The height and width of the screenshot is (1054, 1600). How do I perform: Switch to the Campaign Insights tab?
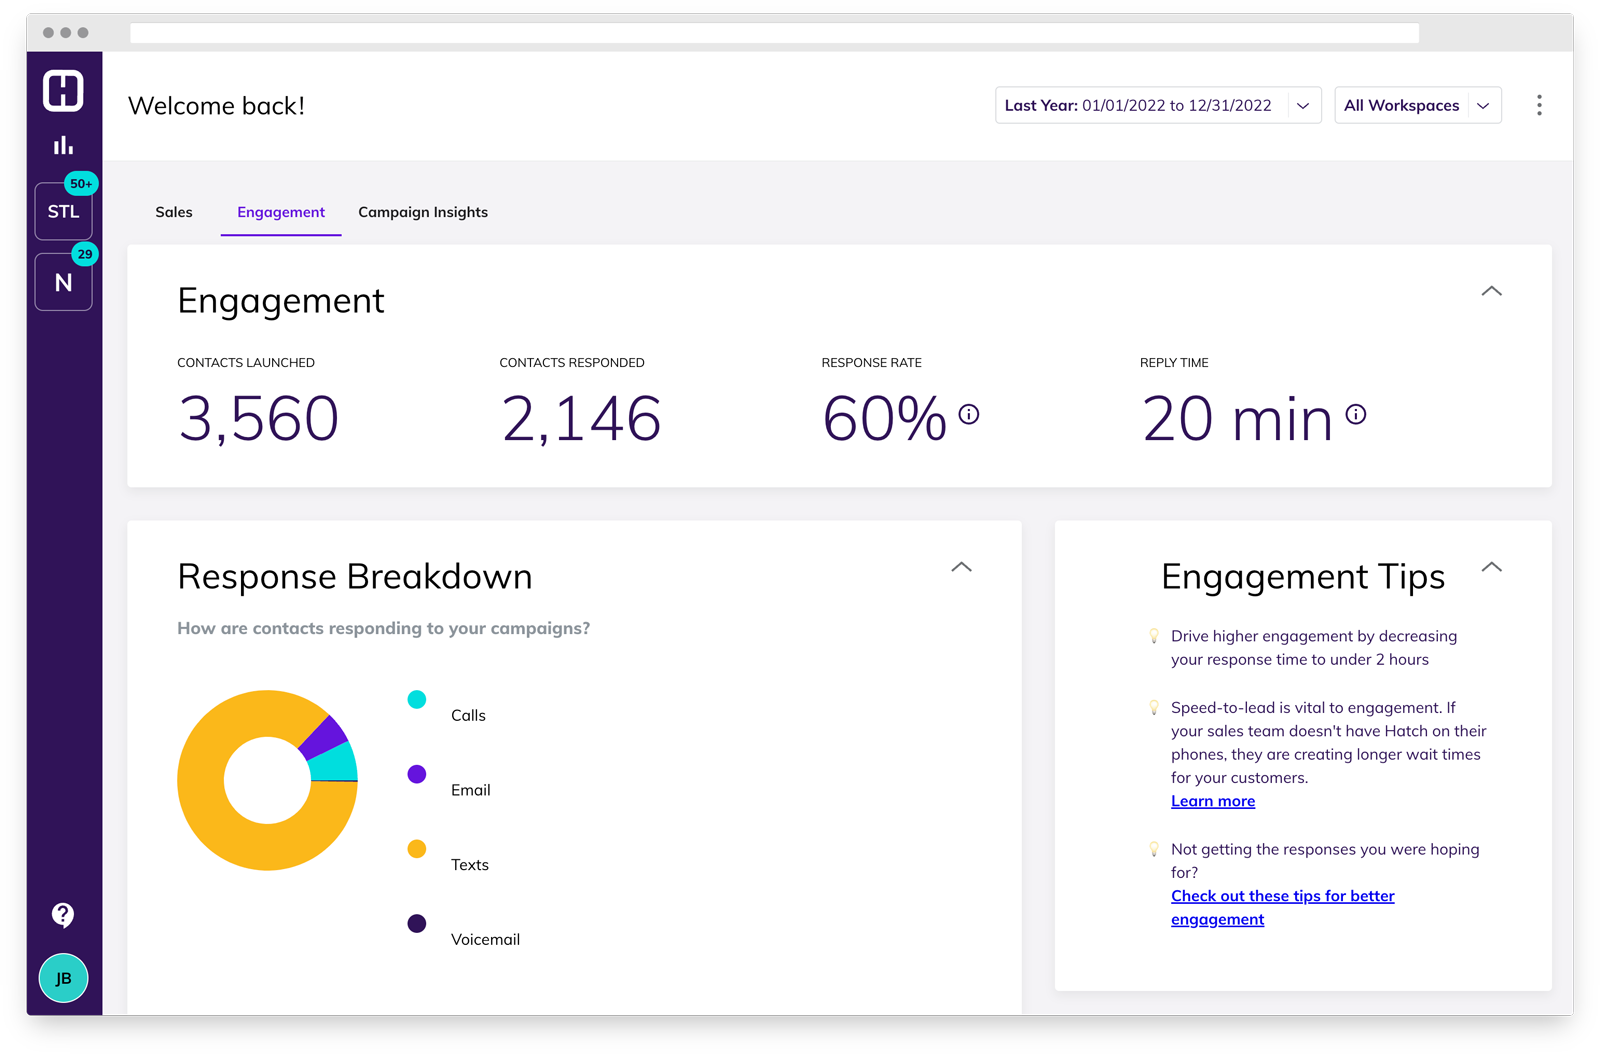423,212
